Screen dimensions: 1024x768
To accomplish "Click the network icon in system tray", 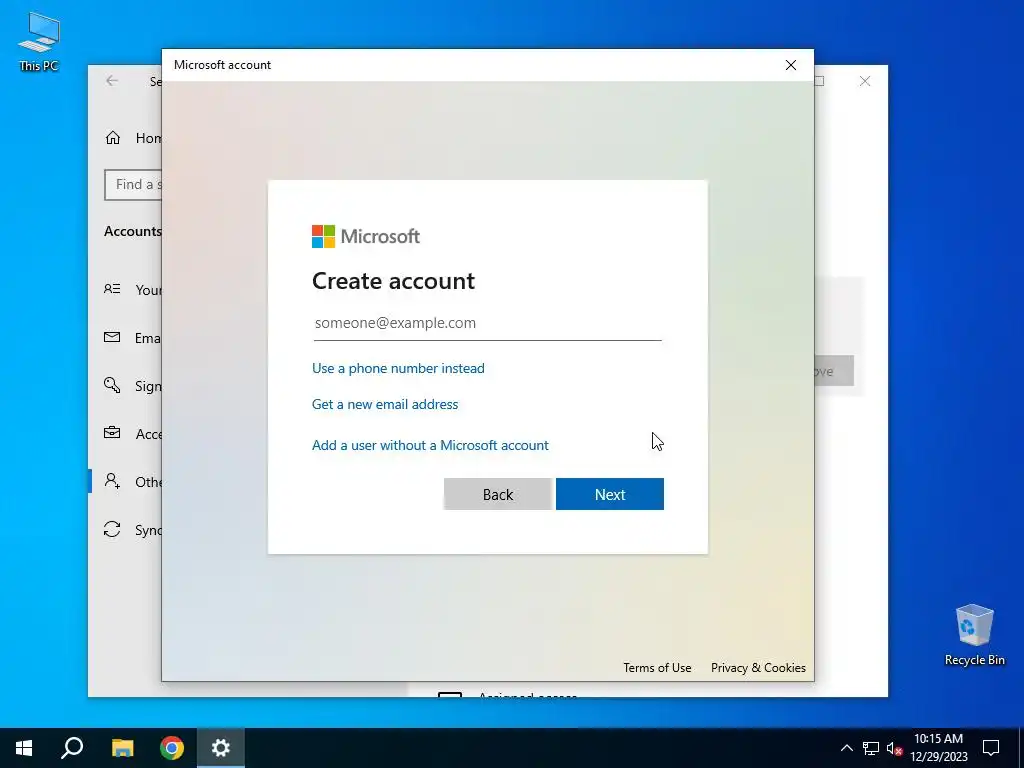I will tap(871, 748).
